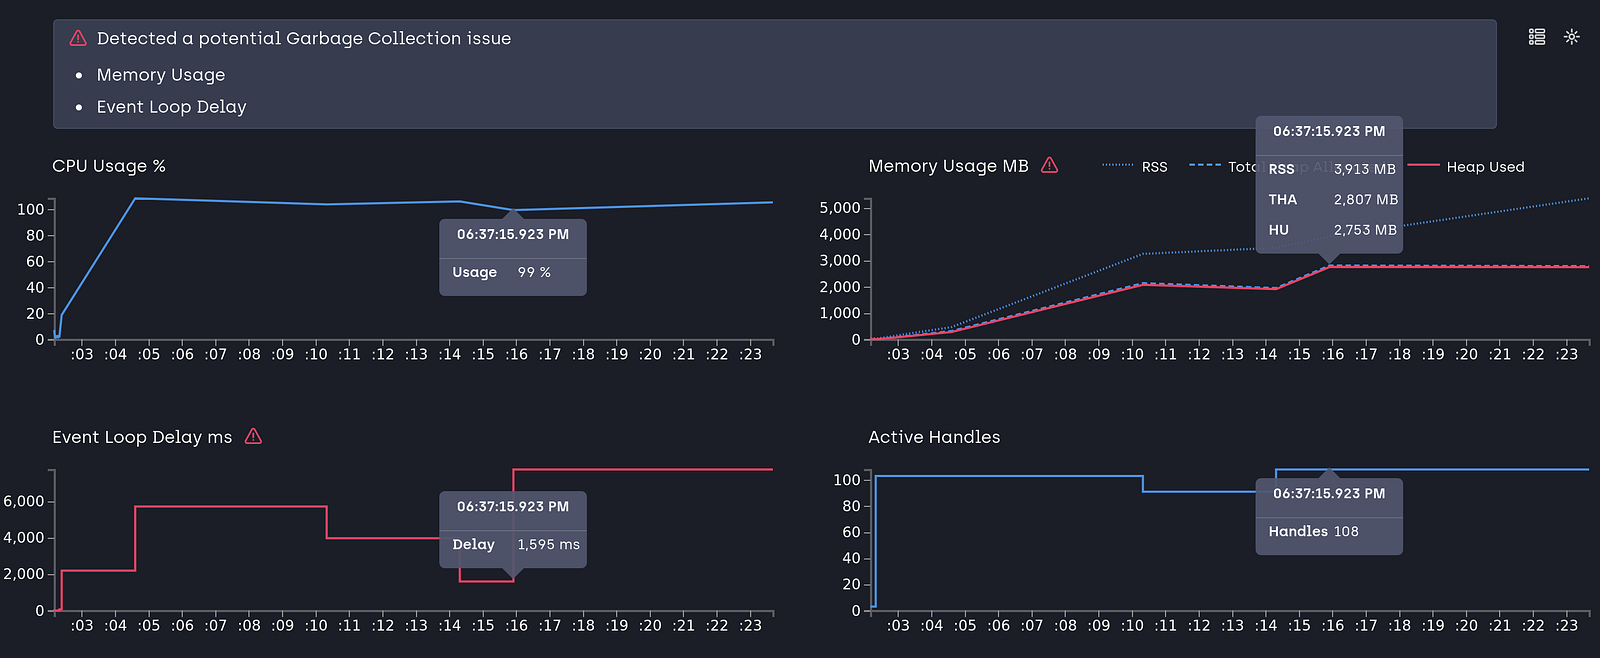Click the Handles 108 tooltip

[x=1329, y=516]
